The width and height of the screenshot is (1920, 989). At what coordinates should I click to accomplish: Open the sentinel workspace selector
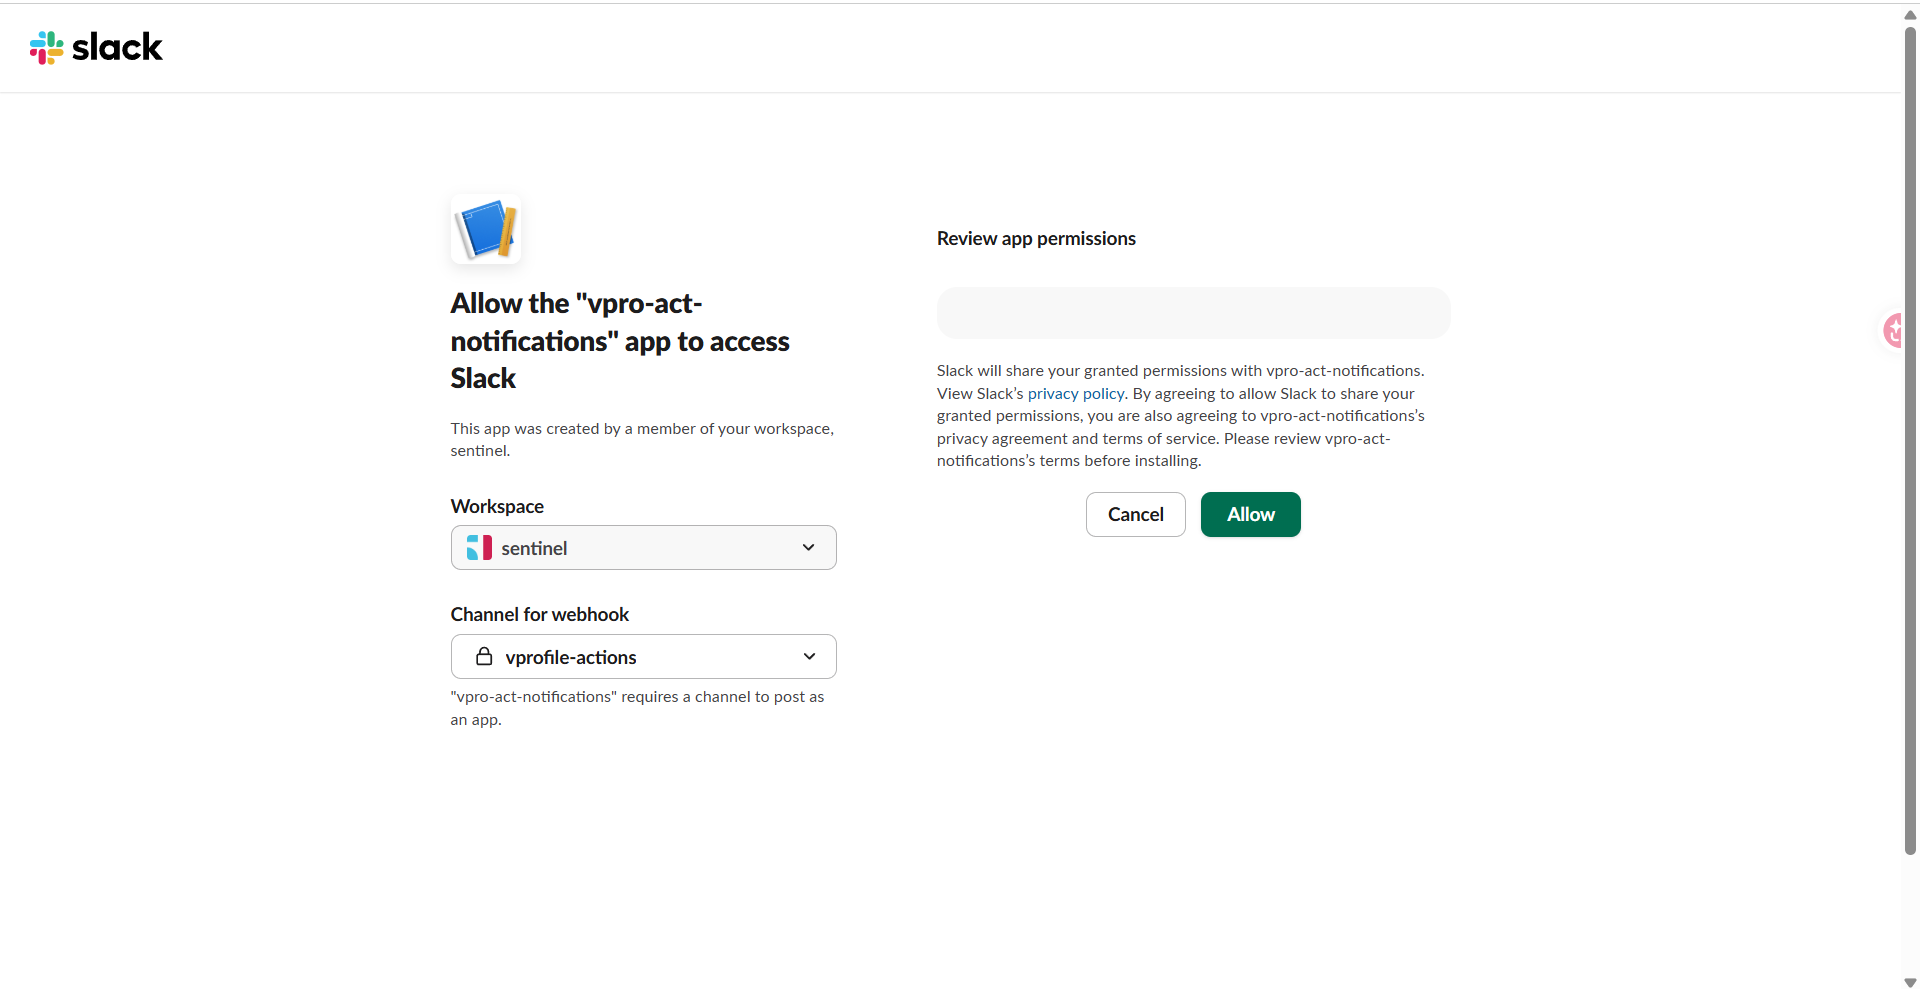(643, 548)
